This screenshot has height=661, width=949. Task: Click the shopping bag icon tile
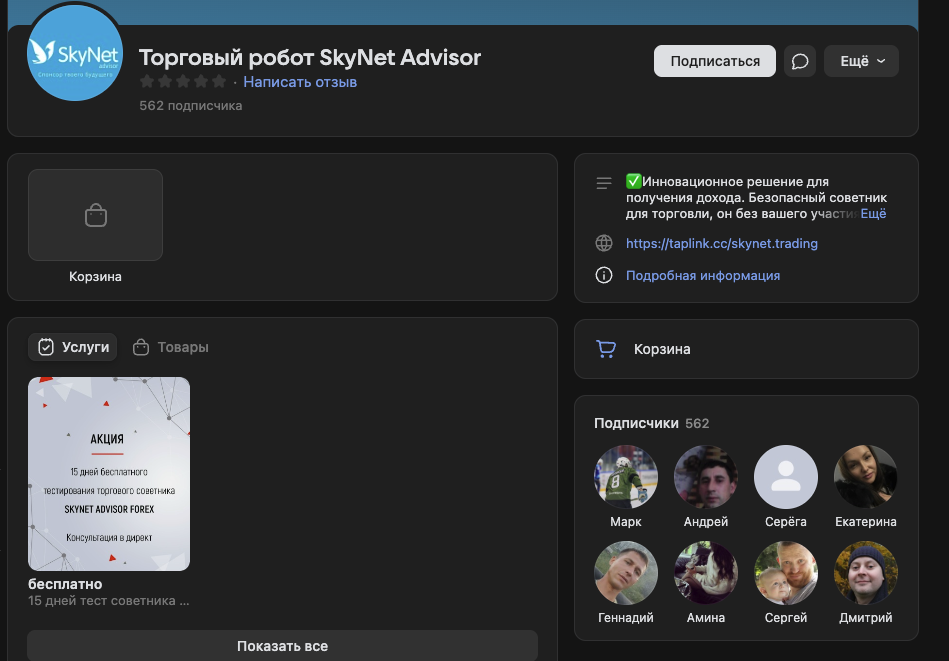(95, 215)
